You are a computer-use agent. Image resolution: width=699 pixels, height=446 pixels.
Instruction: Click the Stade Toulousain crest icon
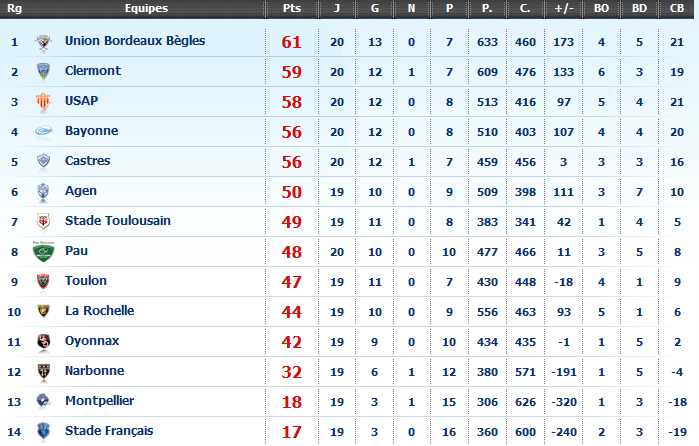(x=43, y=221)
